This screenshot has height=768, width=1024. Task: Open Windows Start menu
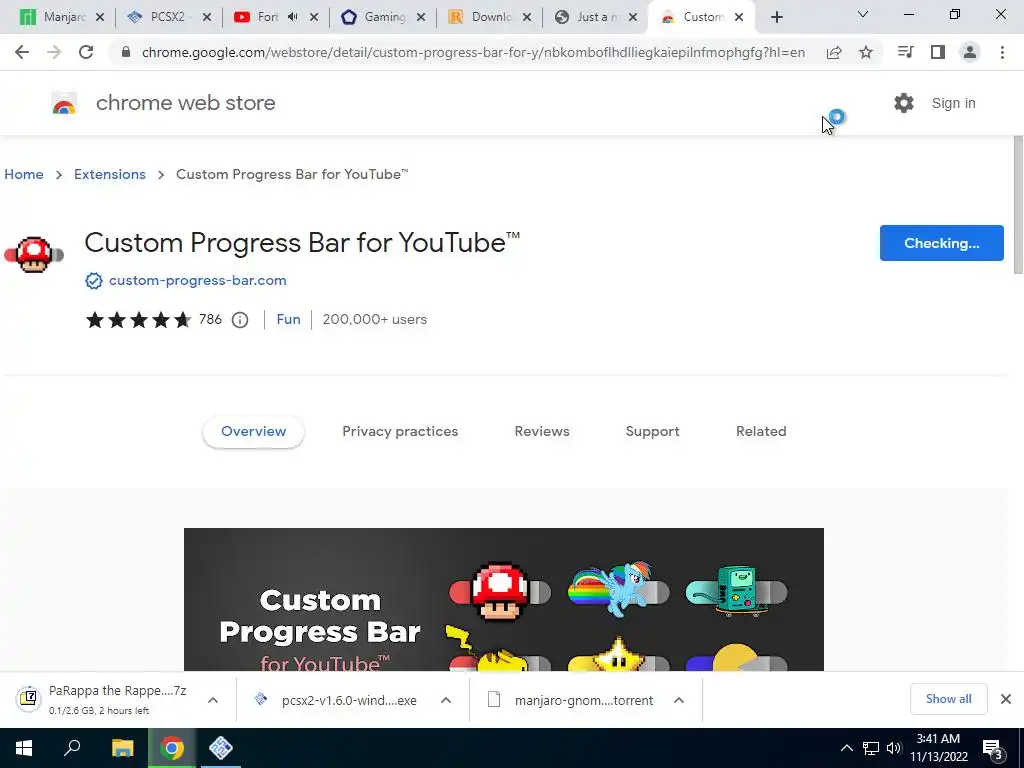pyautogui.click(x=24, y=748)
